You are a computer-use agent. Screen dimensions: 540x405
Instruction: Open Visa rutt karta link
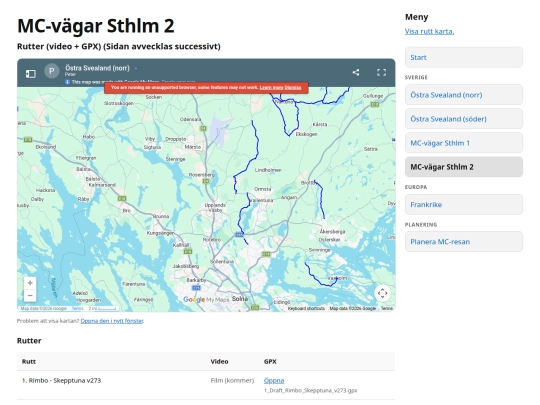click(x=429, y=31)
